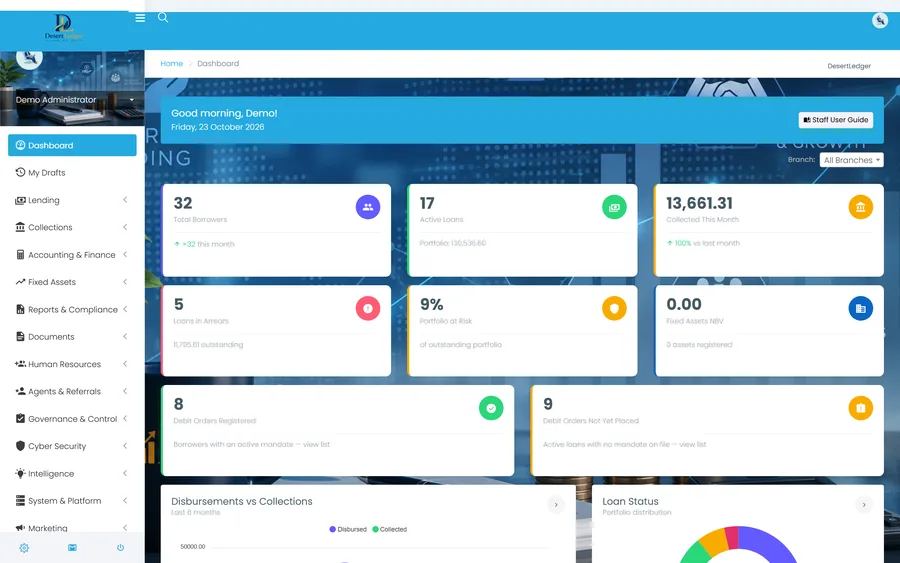The image size is (900, 563).
Task: Open the mail icon at sidebar bottom
Action: (72, 548)
